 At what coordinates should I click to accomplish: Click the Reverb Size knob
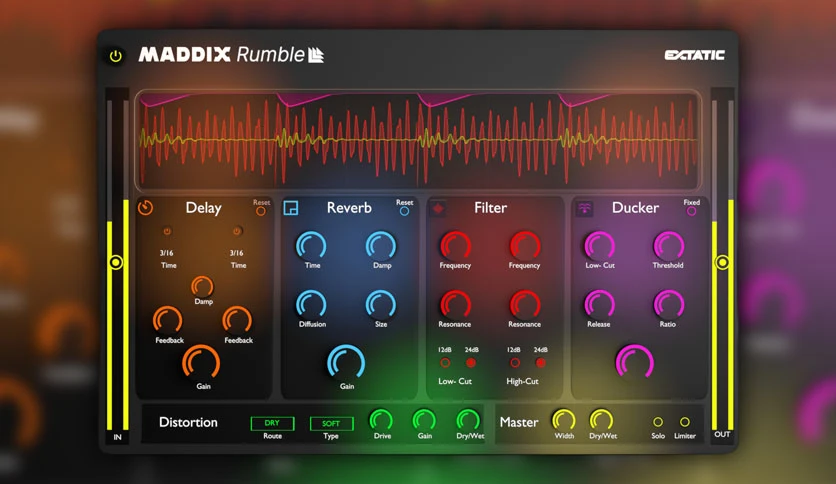coord(381,304)
